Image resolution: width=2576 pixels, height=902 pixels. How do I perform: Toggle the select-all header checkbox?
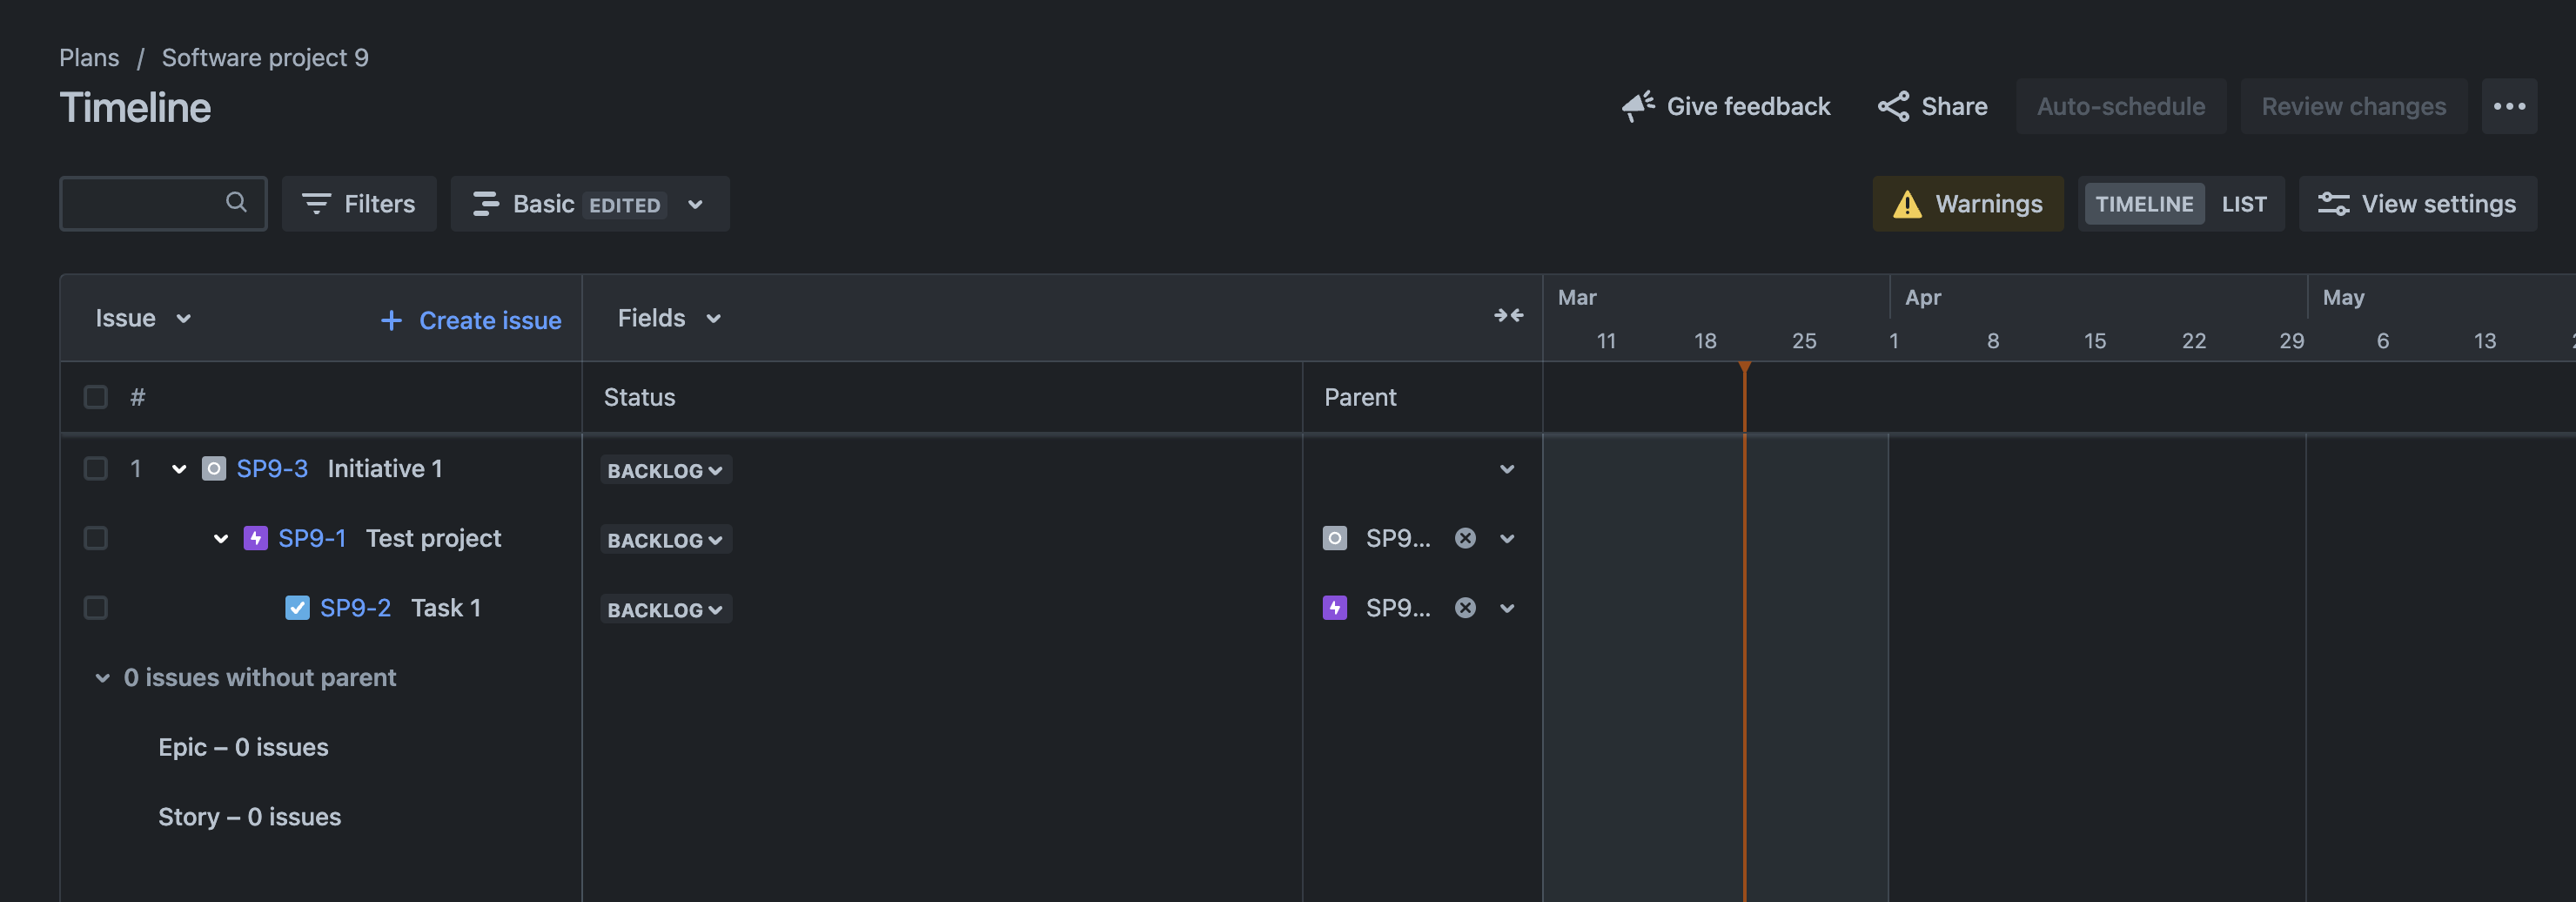pyautogui.click(x=96, y=397)
